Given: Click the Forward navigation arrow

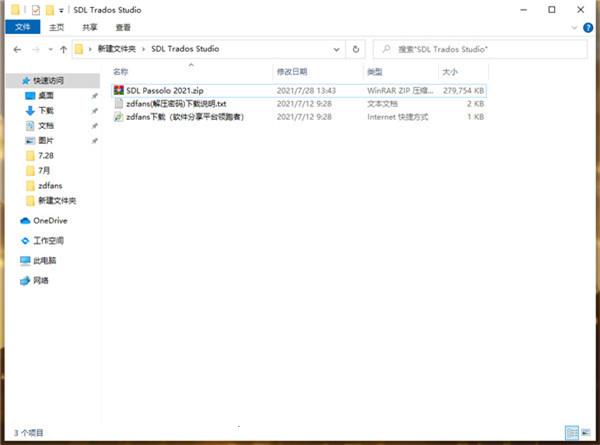Looking at the screenshot, I should click(x=36, y=49).
